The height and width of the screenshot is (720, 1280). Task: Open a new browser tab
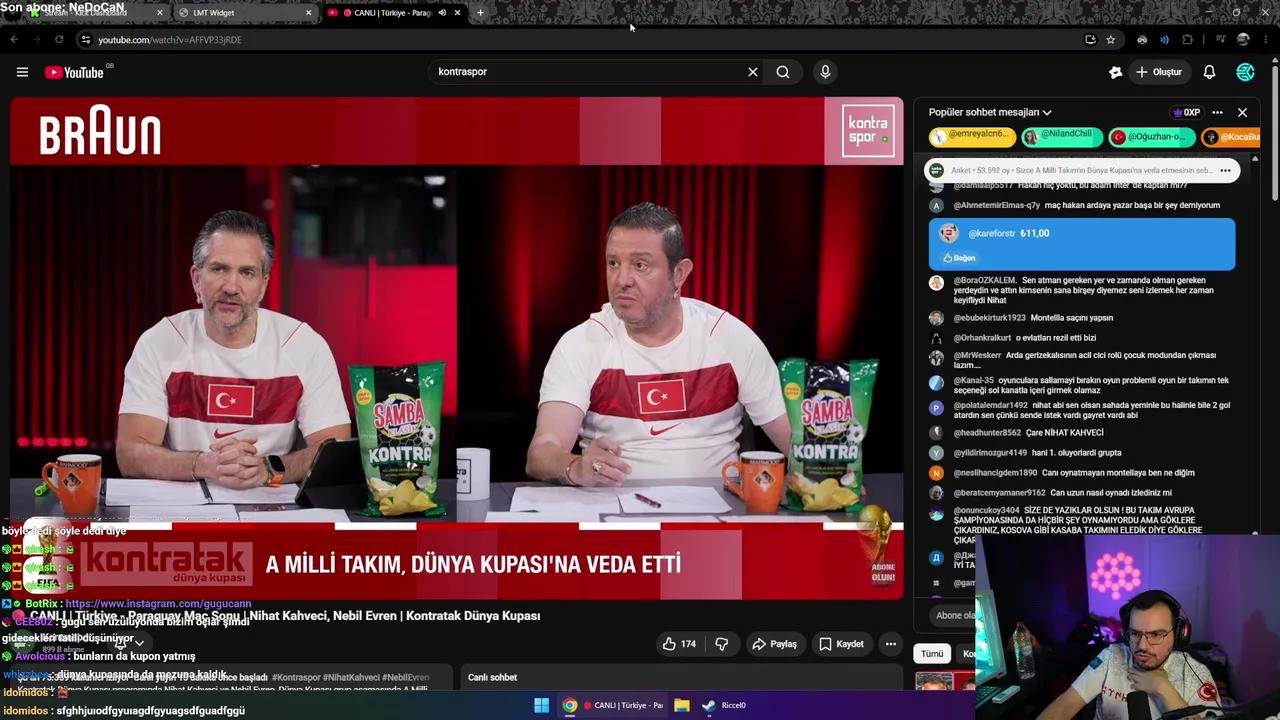click(480, 13)
